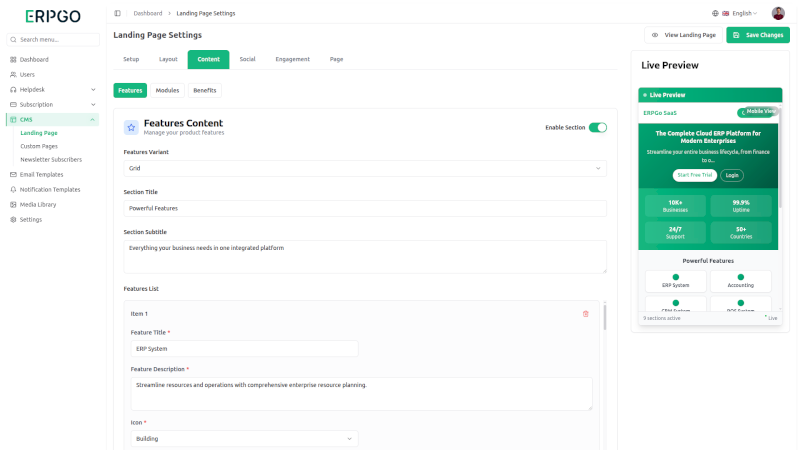Delete Item 1 with trash icon
800x450 pixels.
[586, 314]
